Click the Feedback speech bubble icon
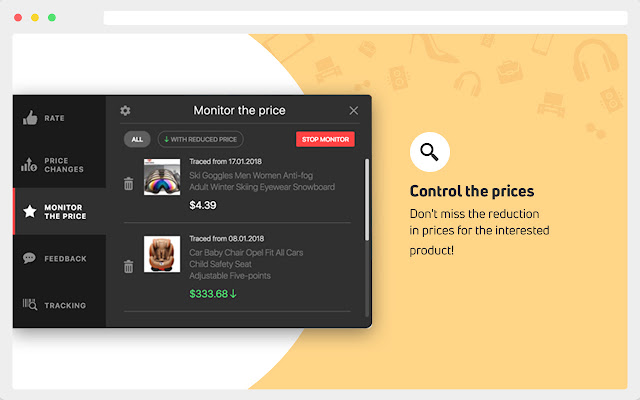The image size is (640, 400). pyautogui.click(x=30, y=259)
